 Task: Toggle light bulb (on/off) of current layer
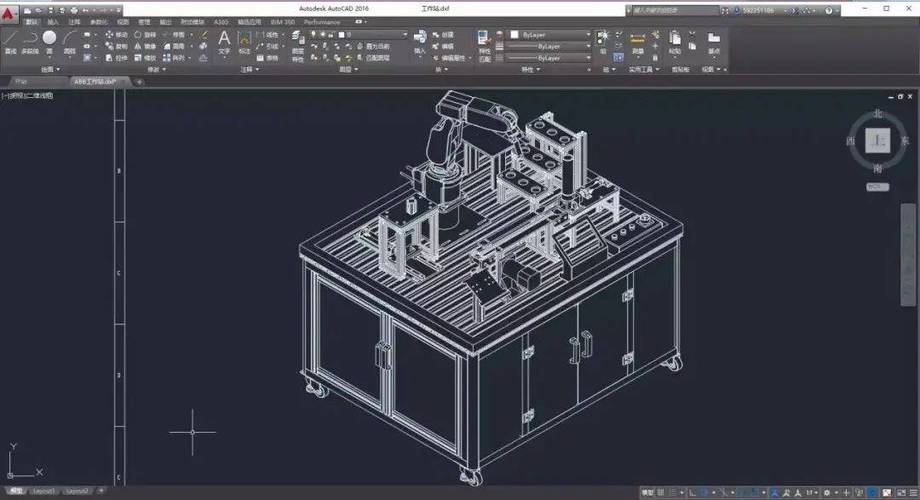coord(313,35)
